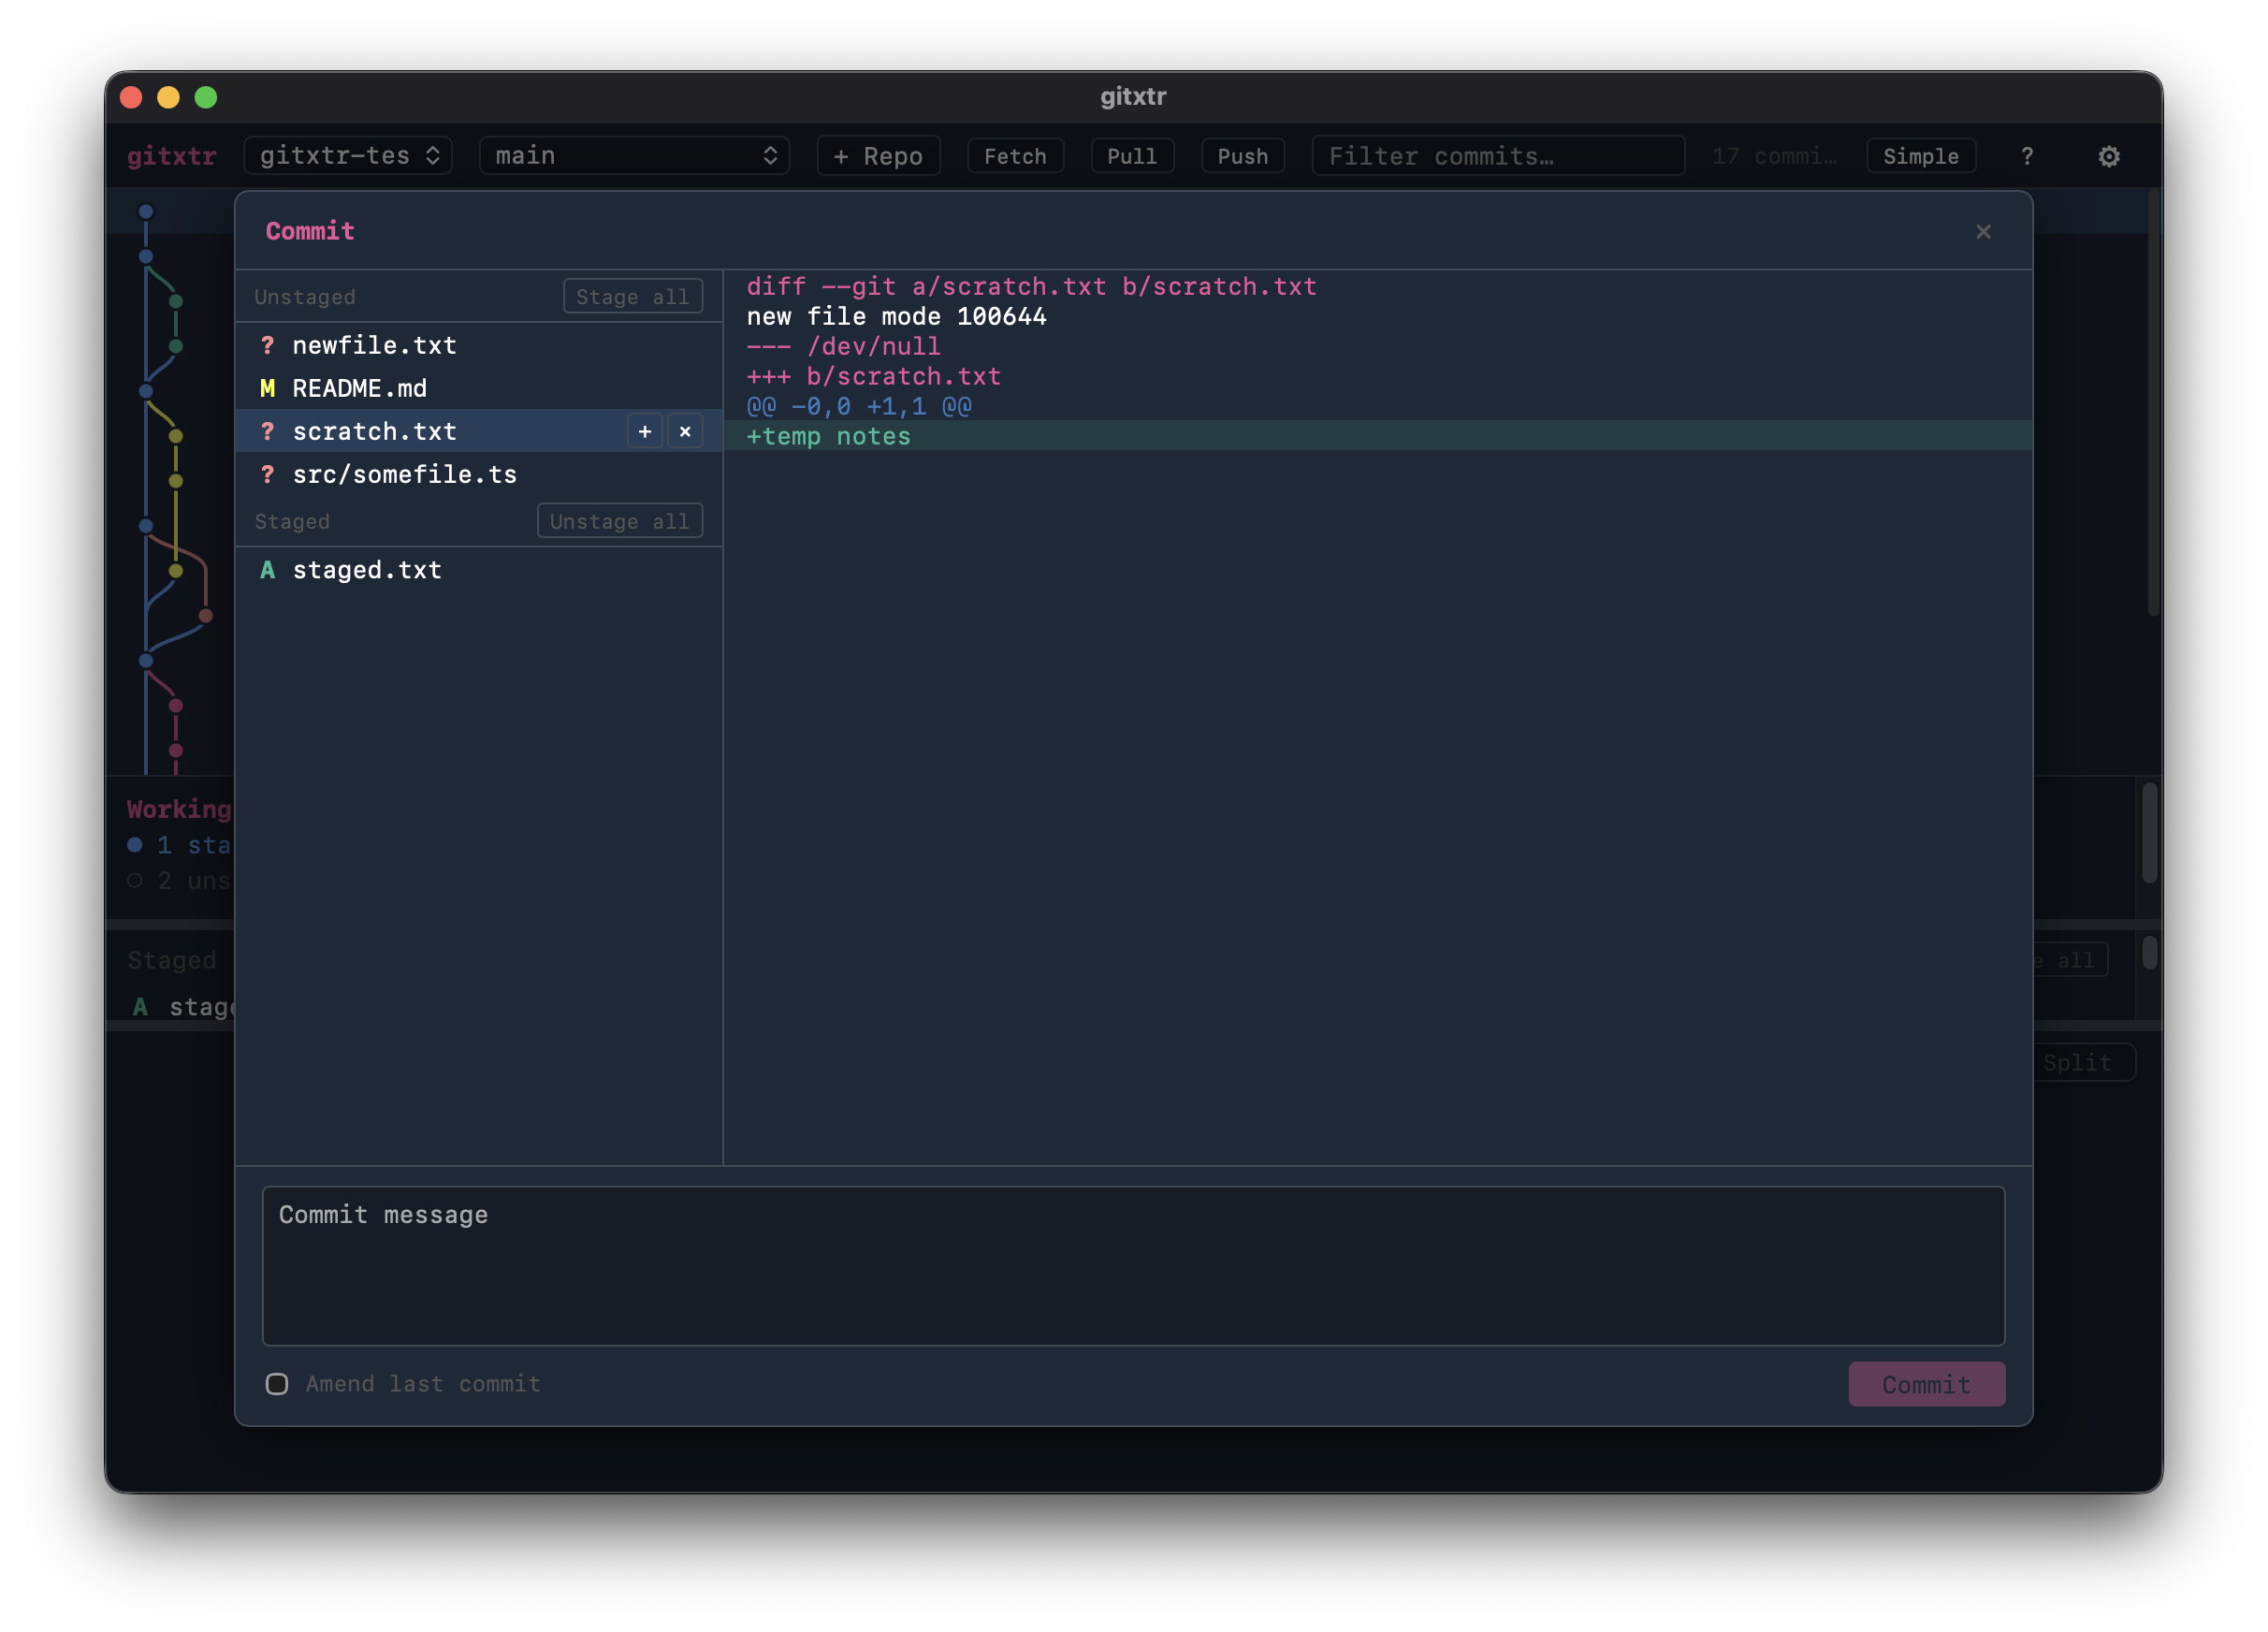
Task: Open the gitxtr-tes repository dropdown
Action: 348,156
